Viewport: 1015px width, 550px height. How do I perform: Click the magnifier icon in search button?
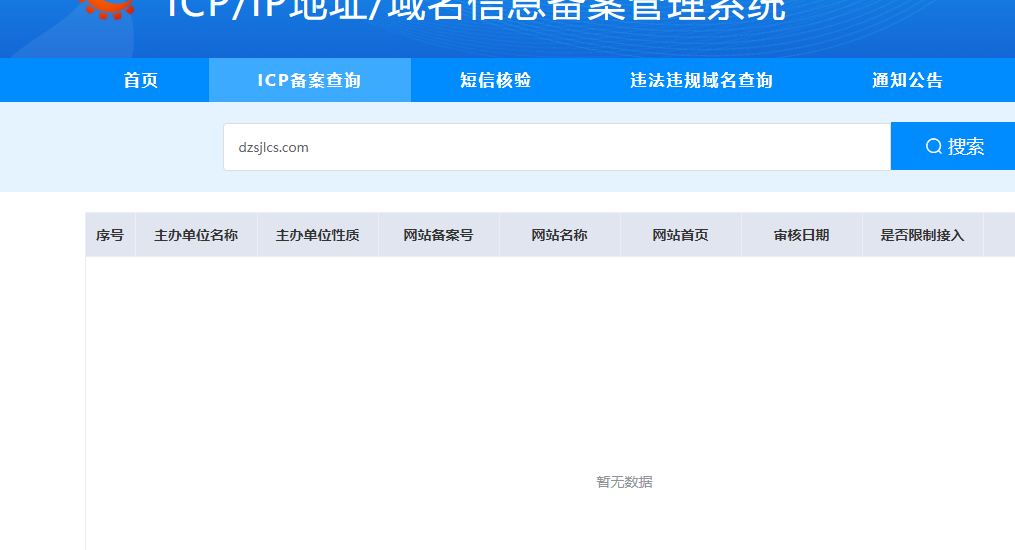(934, 147)
